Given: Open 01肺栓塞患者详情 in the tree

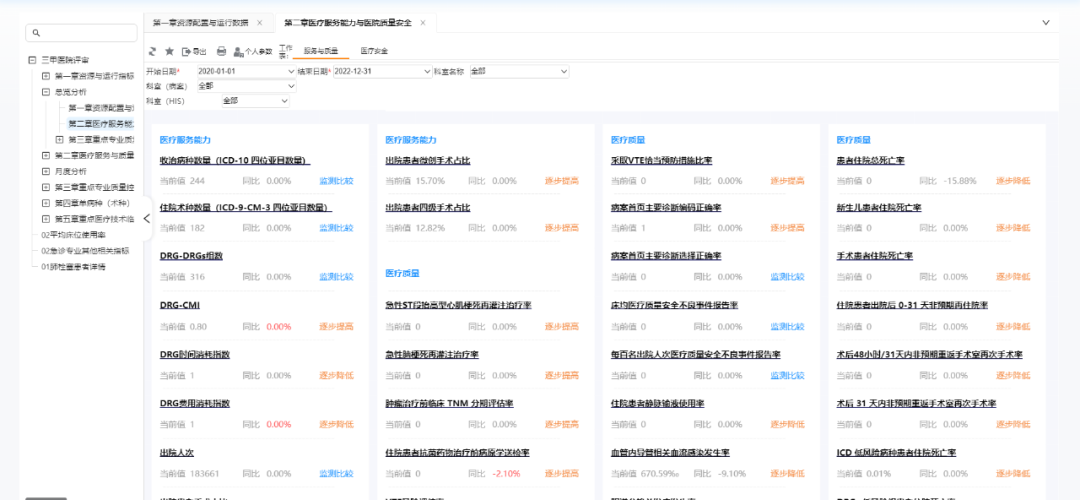Looking at the screenshot, I should pyautogui.click(x=73, y=267).
